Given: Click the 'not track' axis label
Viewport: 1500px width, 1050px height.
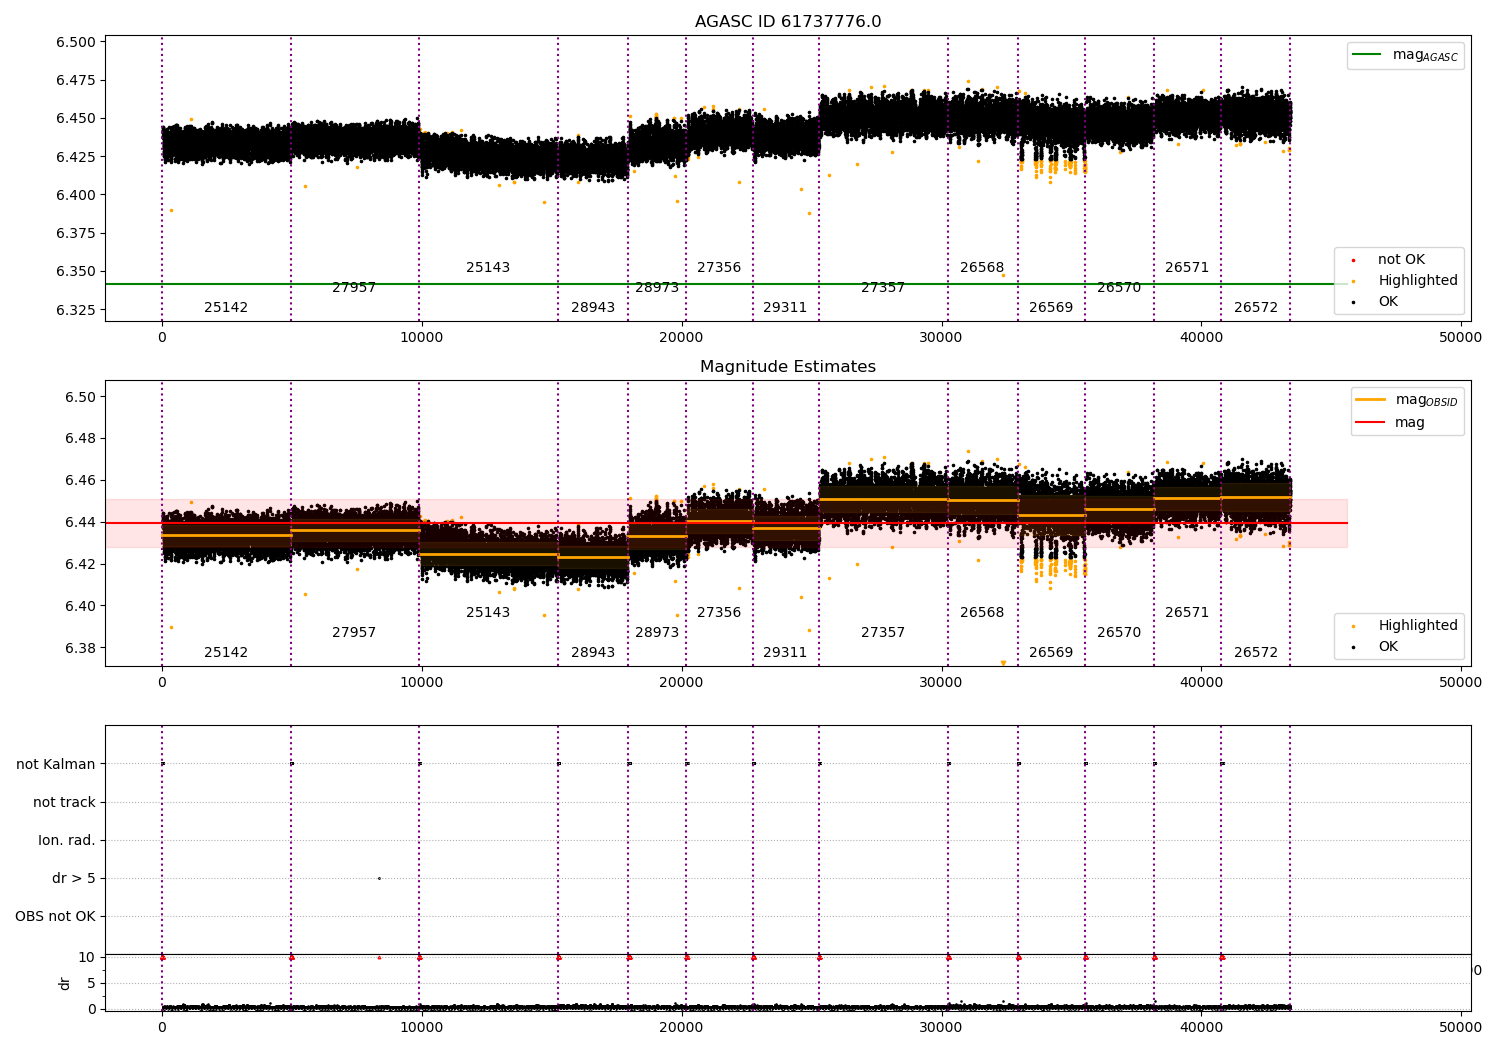Looking at the screenshot, I should click(64, 802).
